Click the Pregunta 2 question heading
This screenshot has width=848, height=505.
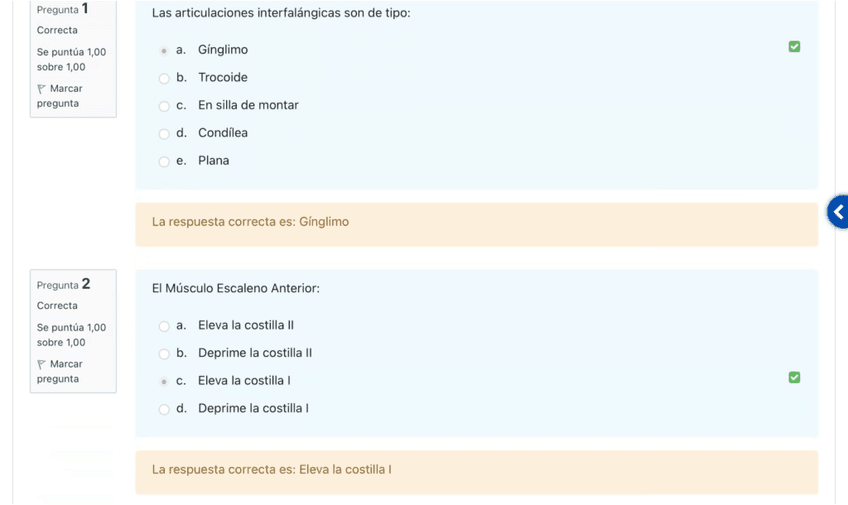click(63, 284)
